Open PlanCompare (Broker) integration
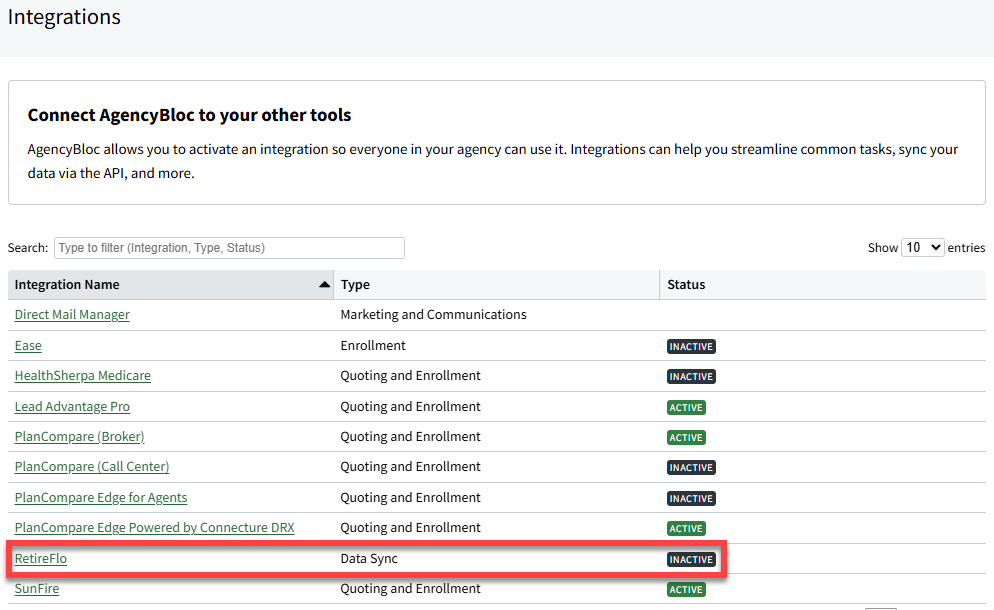The height and width of the screenshot is (610, 994). 79,436
